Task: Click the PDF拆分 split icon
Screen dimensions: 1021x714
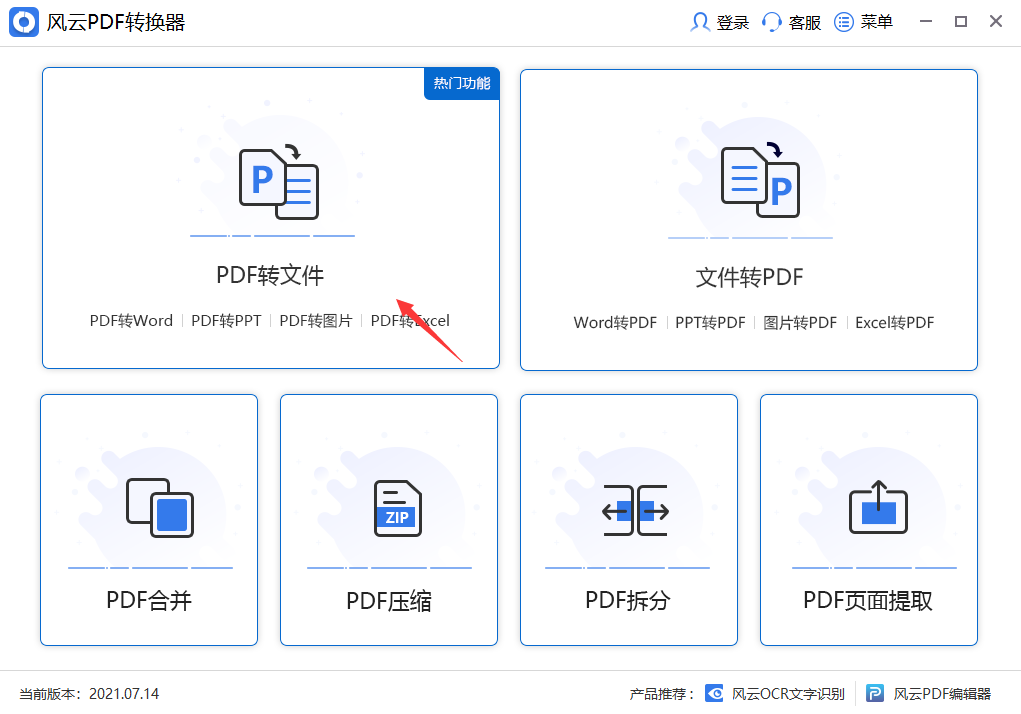Action: pos(636,510)
